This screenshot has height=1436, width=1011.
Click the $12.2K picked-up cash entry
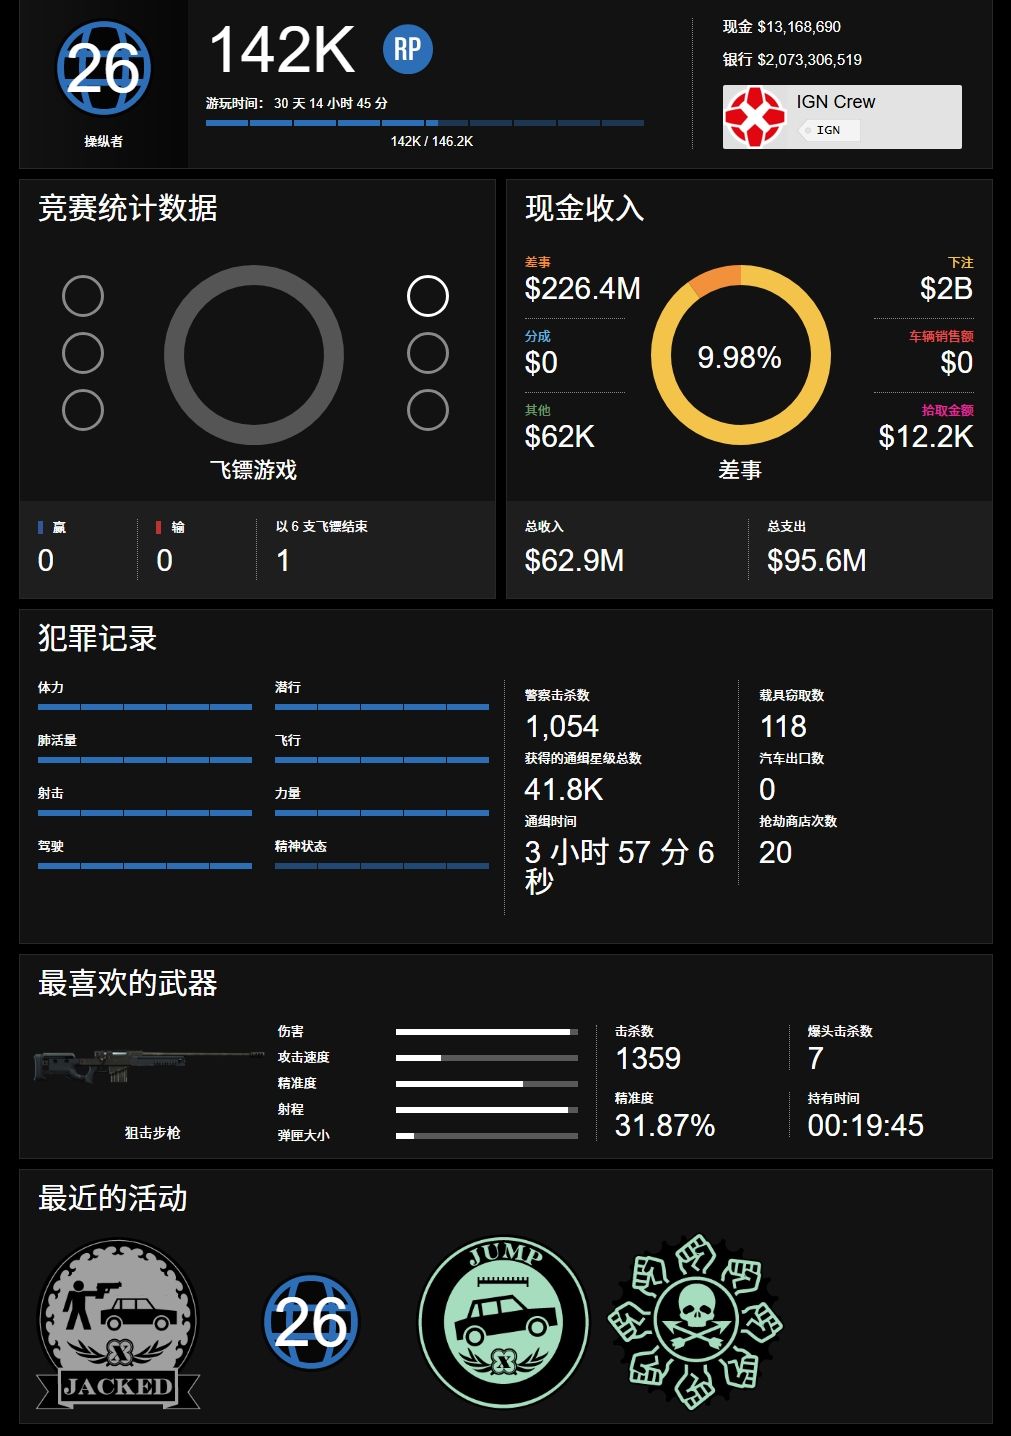pos(926,427)
